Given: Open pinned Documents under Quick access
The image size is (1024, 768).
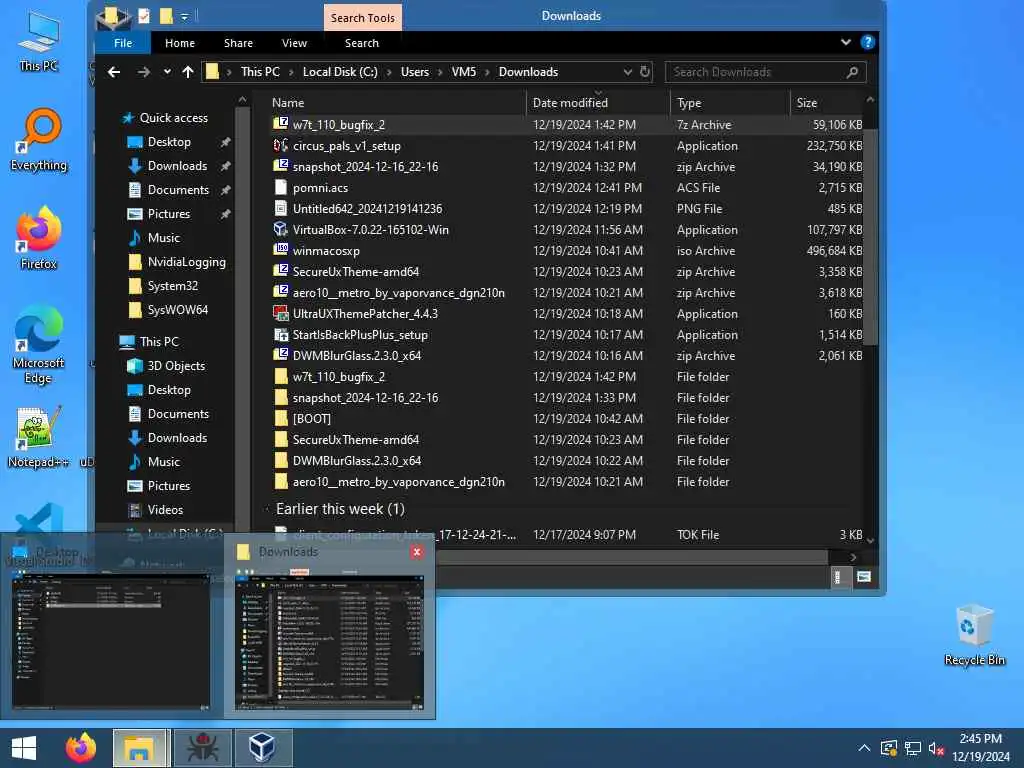Looking at the screenshot, I should pyautogui.click(x=178, y=190).
